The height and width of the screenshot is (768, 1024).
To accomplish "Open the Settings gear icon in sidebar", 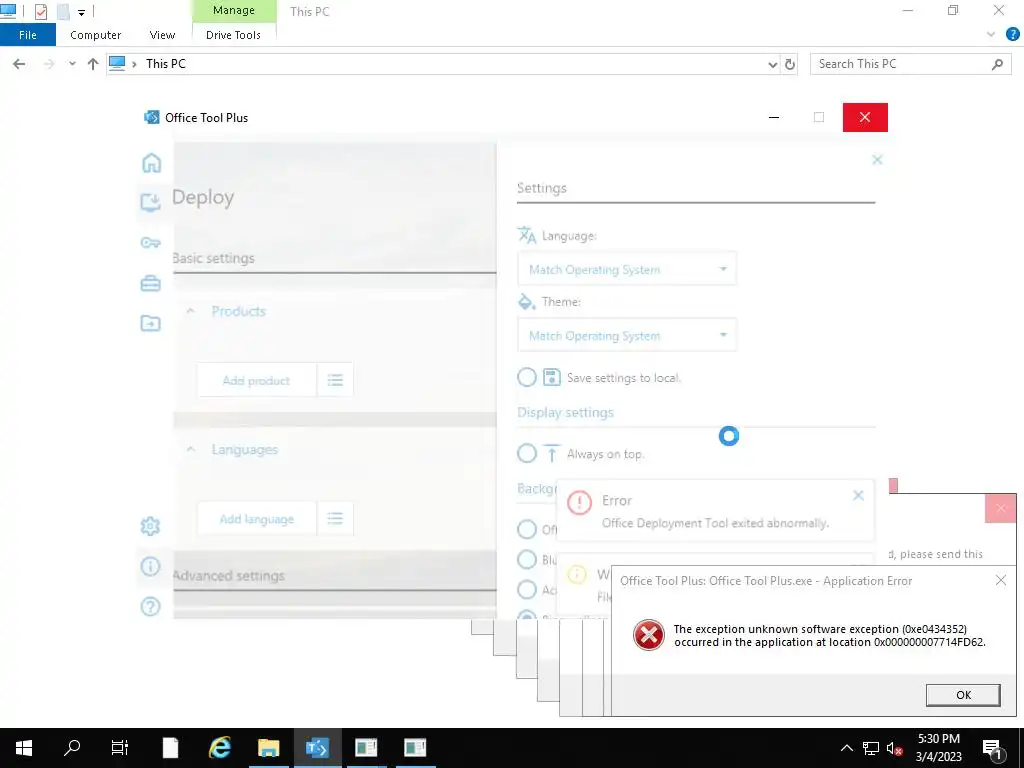I will coord(150,526).
